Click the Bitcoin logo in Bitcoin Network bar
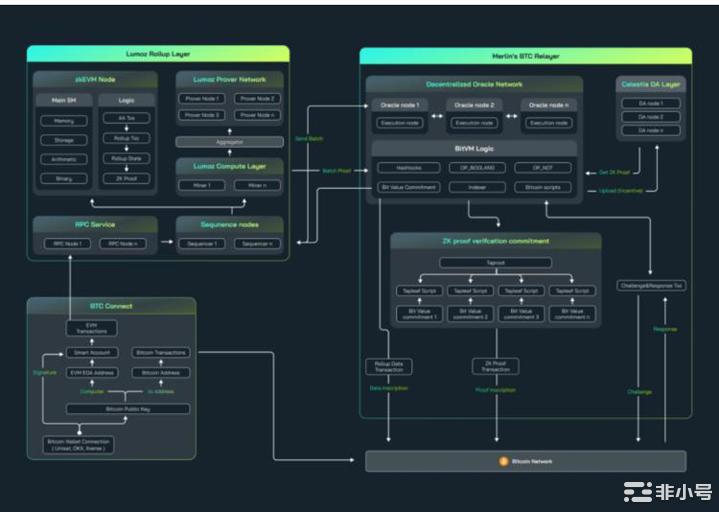The image size is (719, 512). click(x=504, y=461)
